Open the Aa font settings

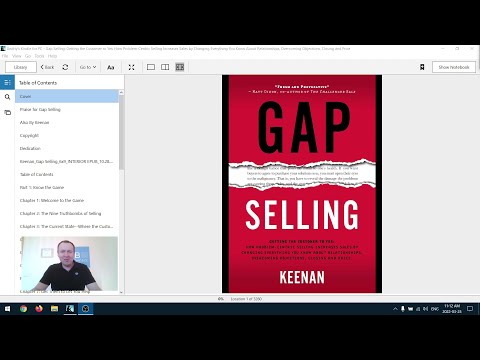[x=111, y=67]
